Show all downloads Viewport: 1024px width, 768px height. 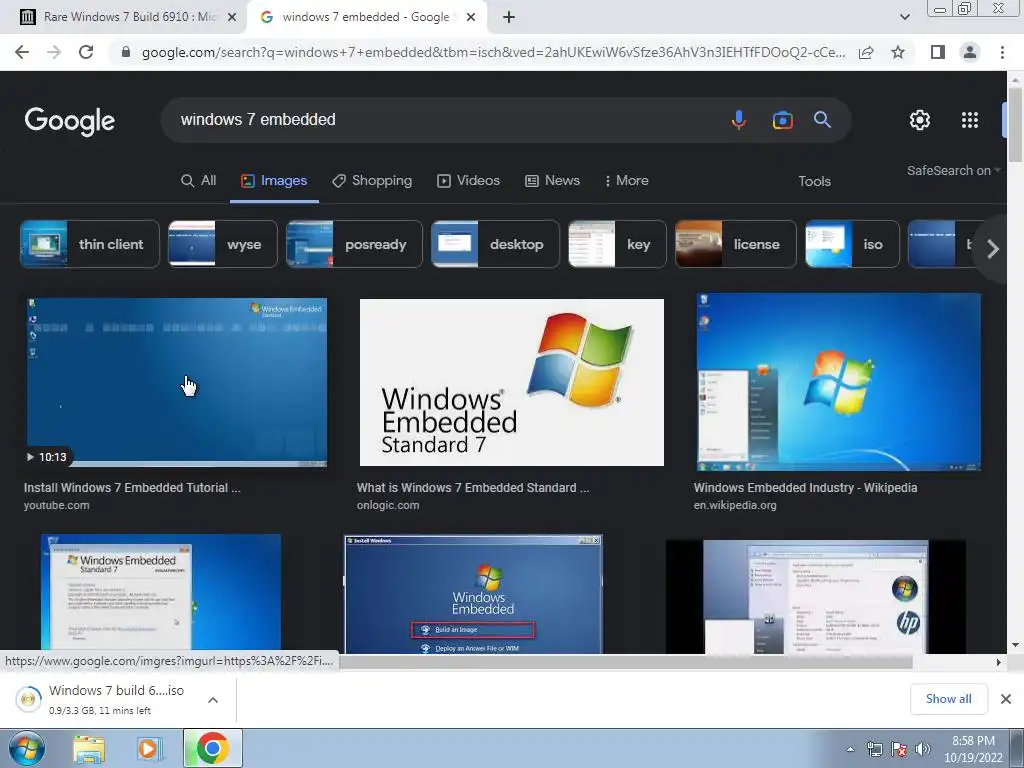coord(948,699)
